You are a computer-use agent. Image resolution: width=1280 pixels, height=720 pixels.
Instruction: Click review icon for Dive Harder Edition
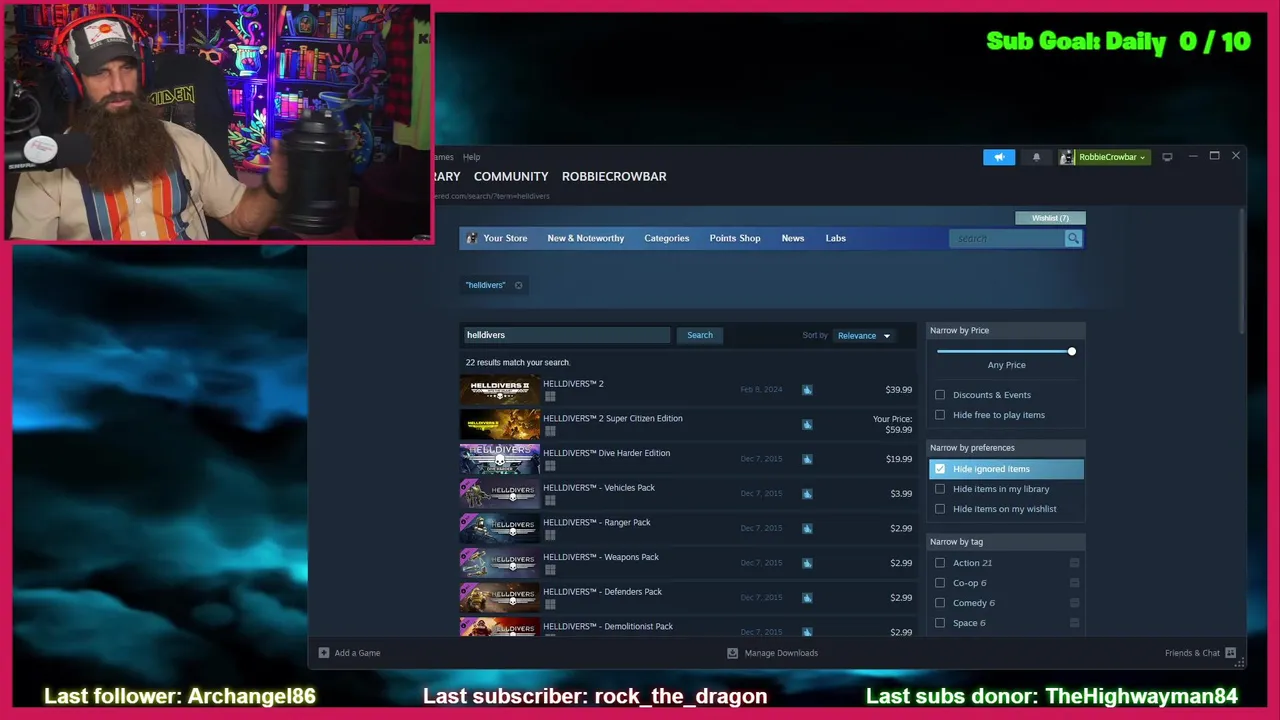807,459
